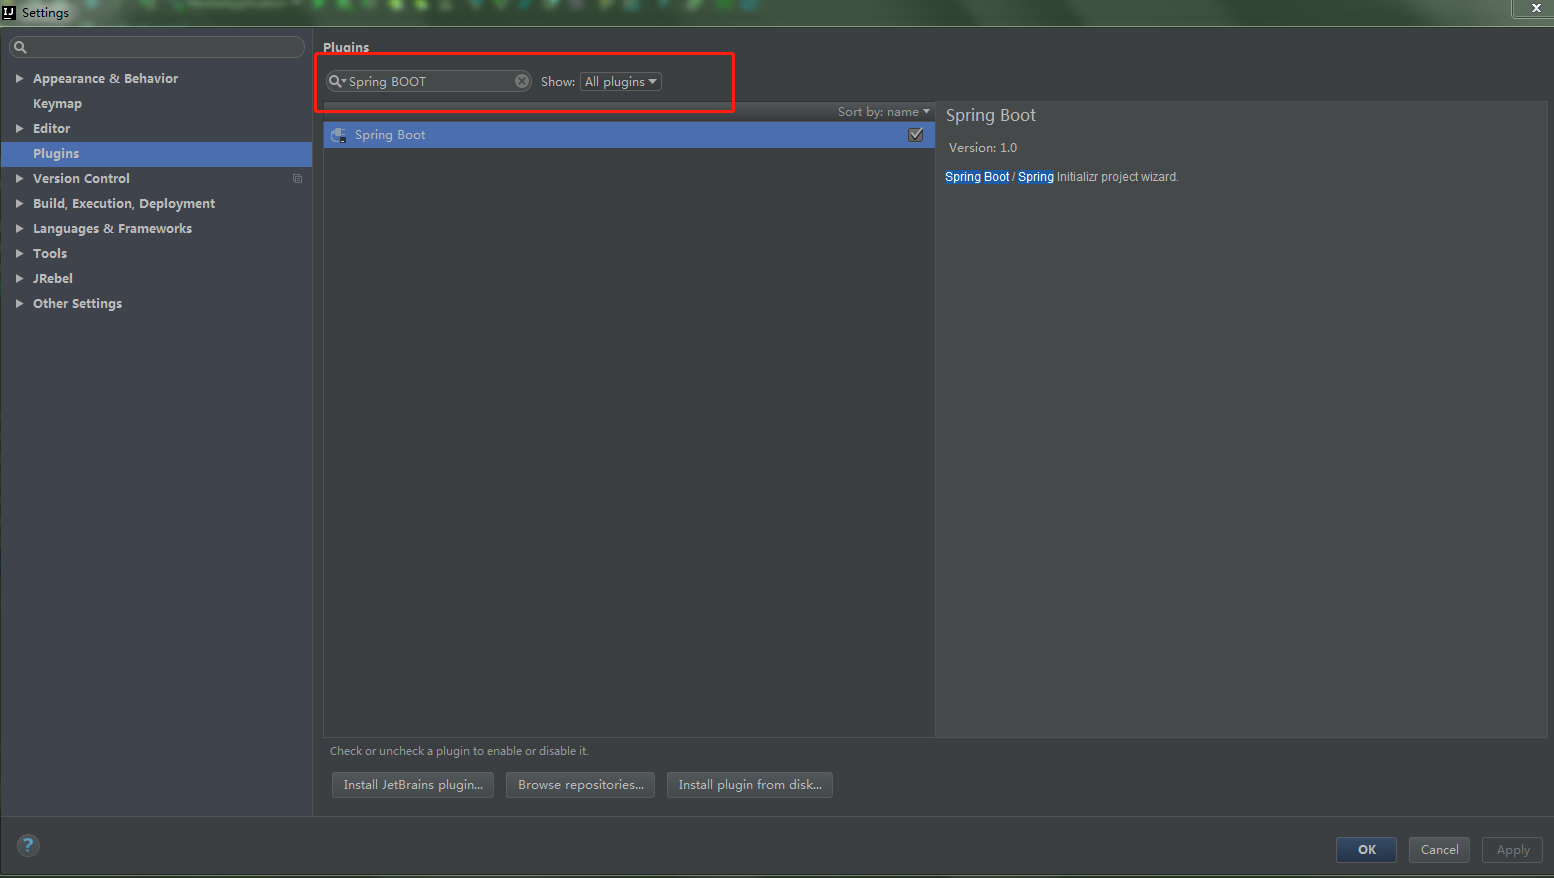1554x878 pixels.
Task: Click the Apply button
Action: coord(1513,850)
